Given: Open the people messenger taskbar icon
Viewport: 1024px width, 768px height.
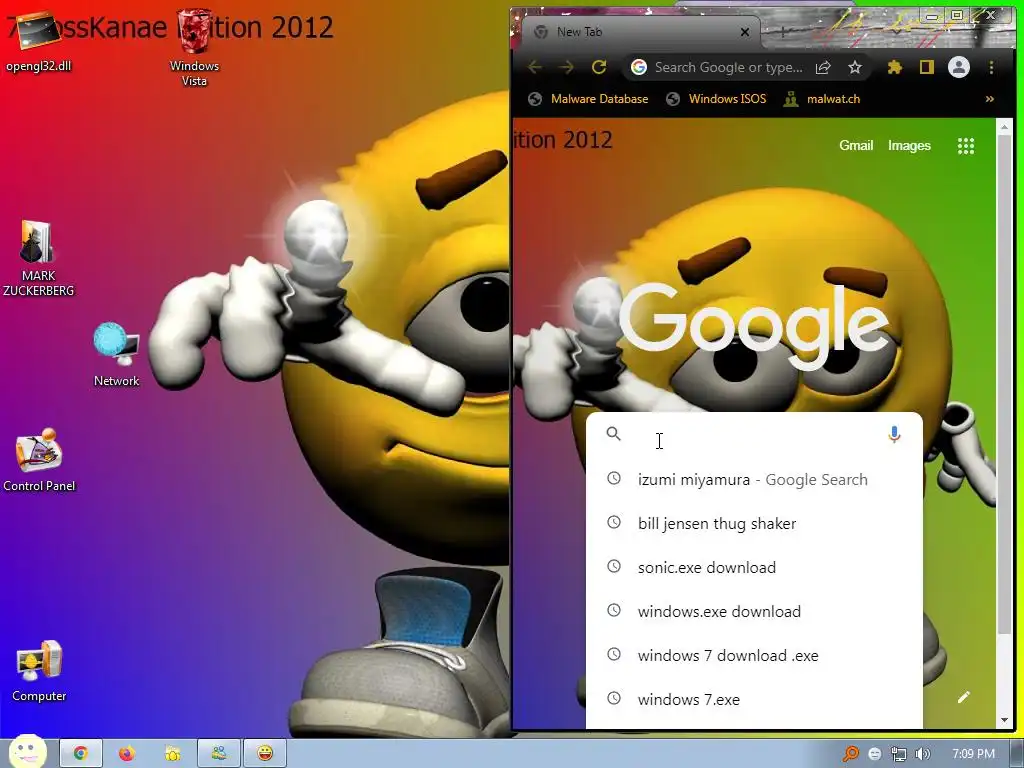Looking at the screenshot, I should tap(219, 753).
